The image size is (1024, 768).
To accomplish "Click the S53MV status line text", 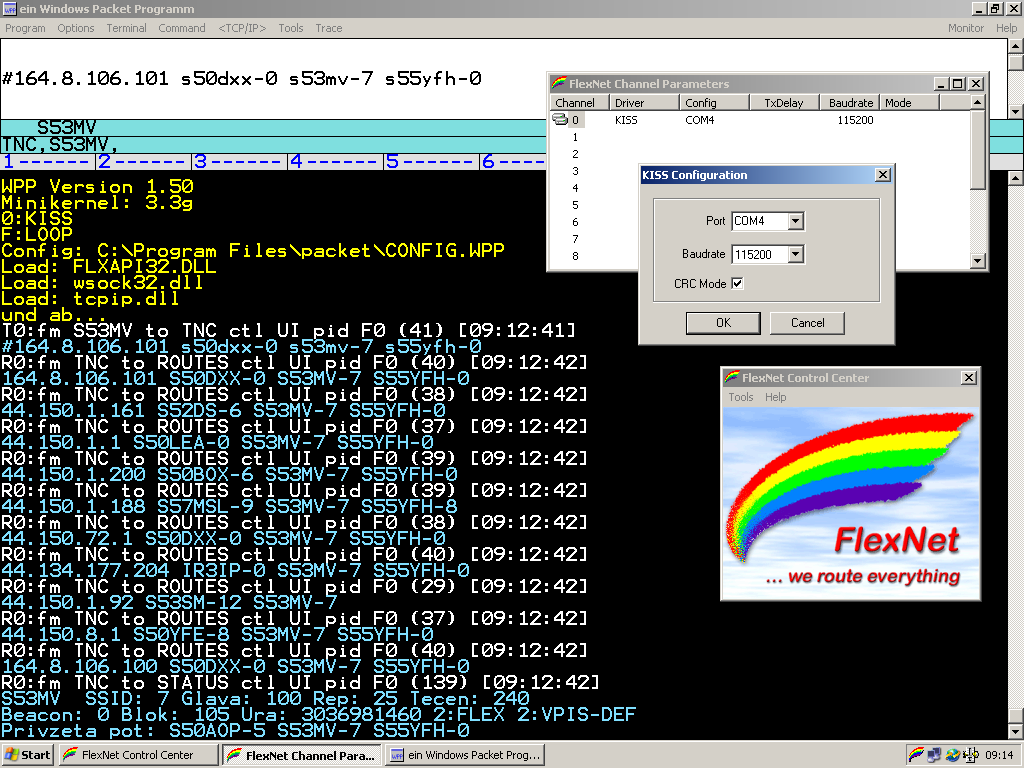I will click(66, 127).
